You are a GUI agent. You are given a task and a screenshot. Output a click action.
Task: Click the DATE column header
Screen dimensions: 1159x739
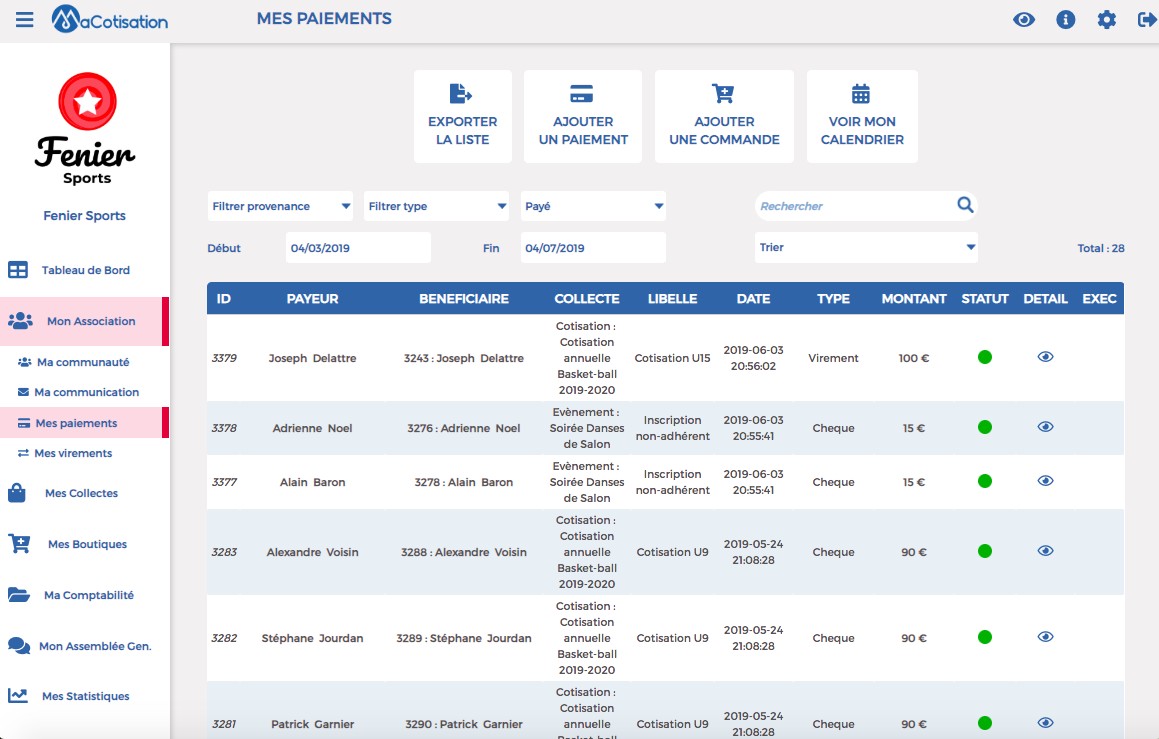point(753,299)
